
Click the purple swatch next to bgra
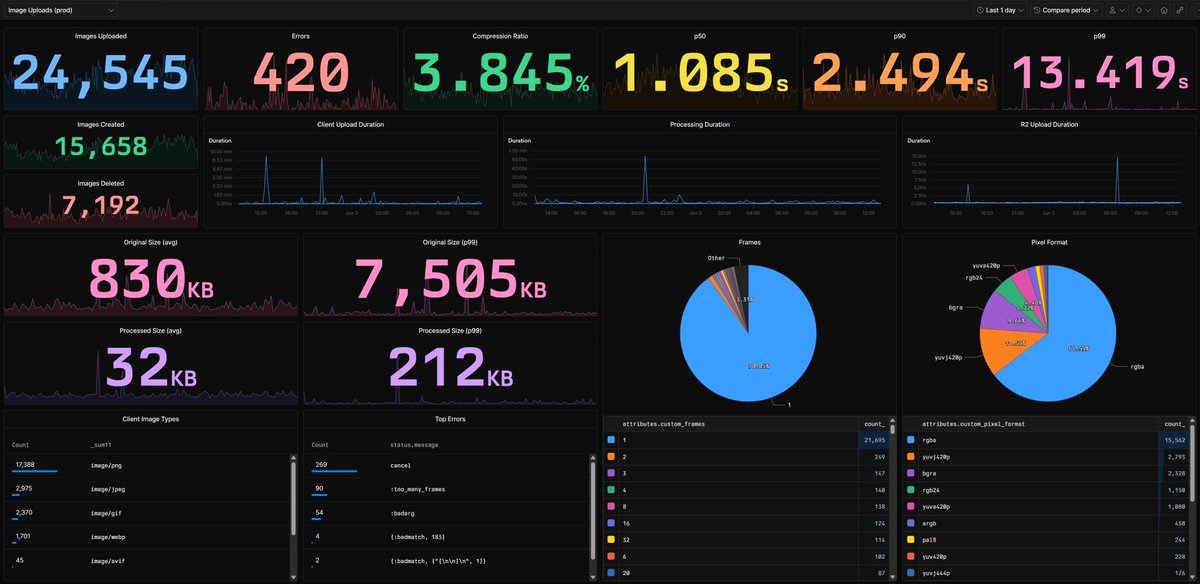coord(912,473)
